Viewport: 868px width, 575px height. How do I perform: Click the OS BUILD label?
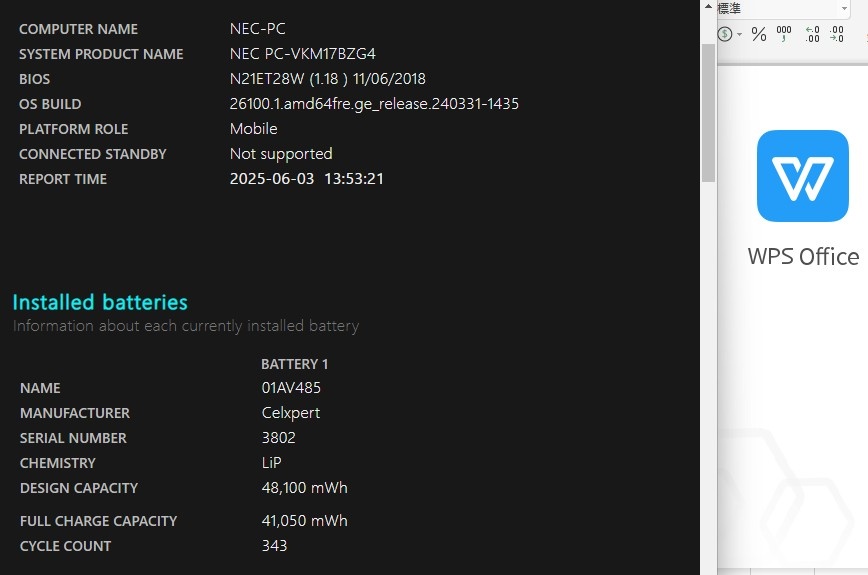click(x=50, y=104)
